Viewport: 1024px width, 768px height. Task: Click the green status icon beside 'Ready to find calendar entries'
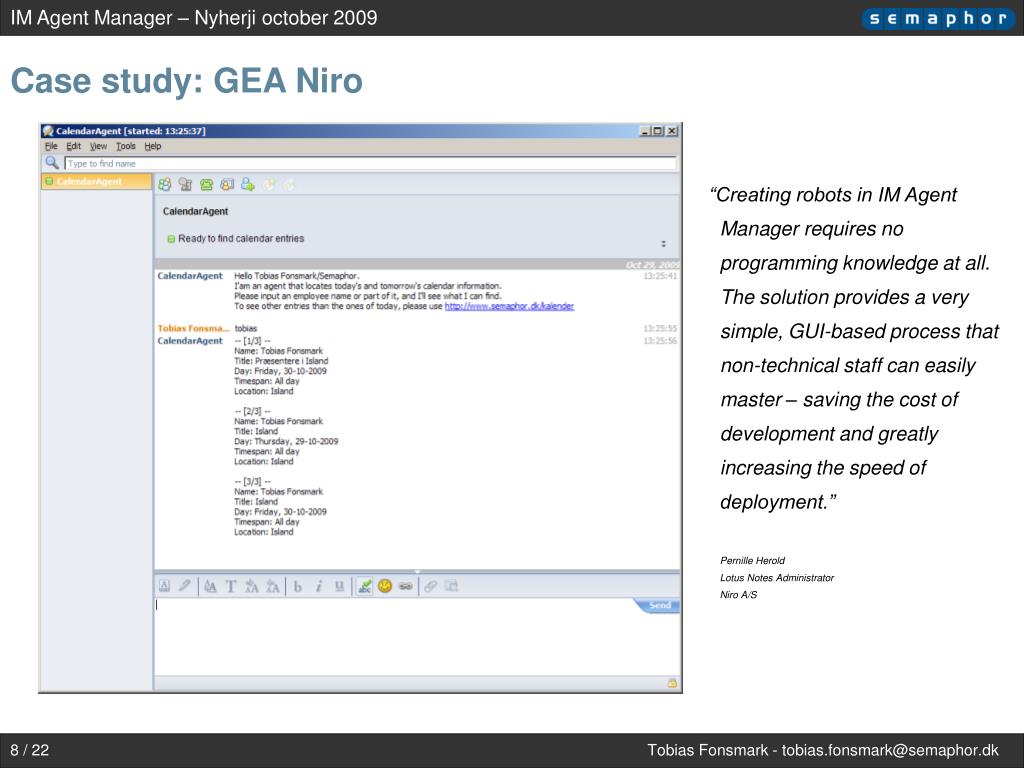pyautogui.click(x=171, y=239)
